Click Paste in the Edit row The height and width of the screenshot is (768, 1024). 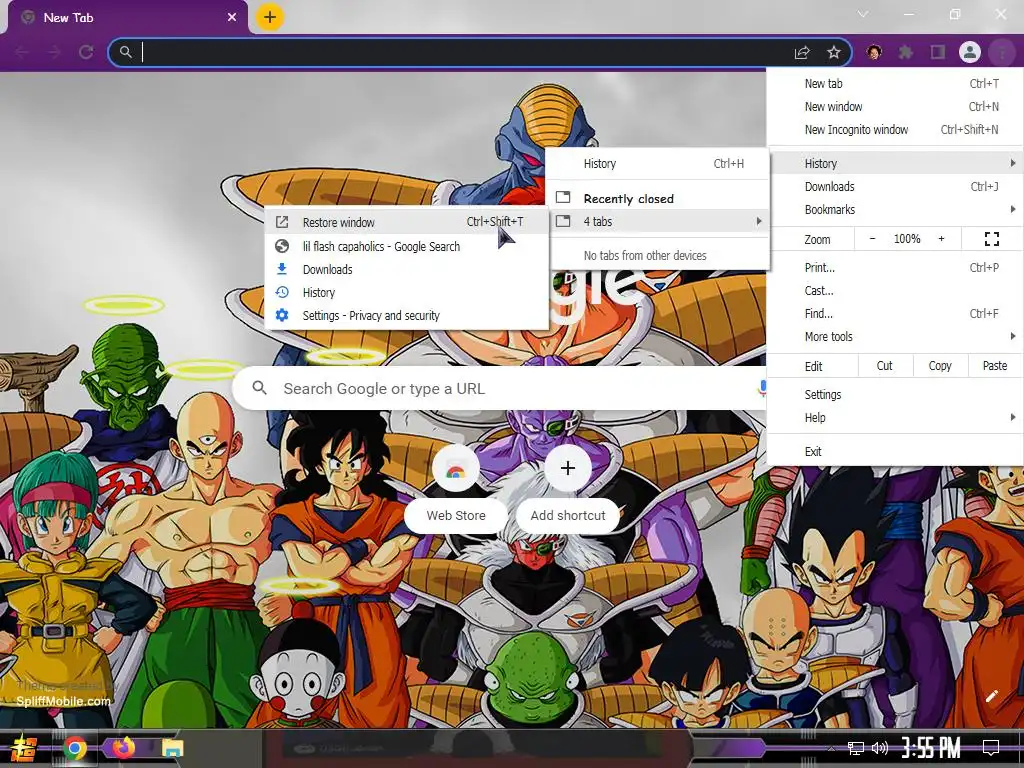coord(995,366)
